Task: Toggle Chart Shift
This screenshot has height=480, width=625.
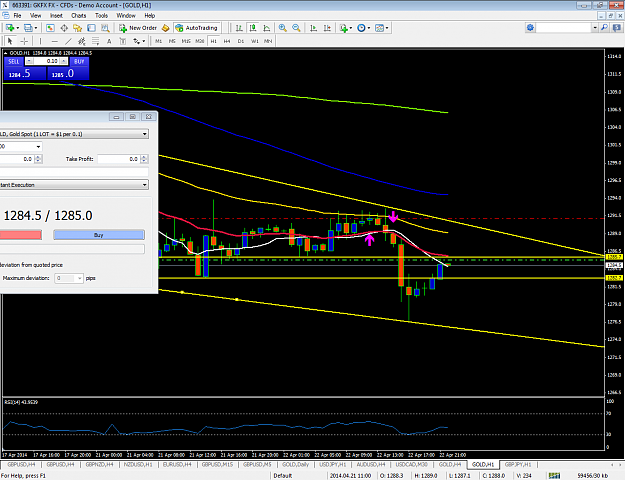Action: click(327, 28)
